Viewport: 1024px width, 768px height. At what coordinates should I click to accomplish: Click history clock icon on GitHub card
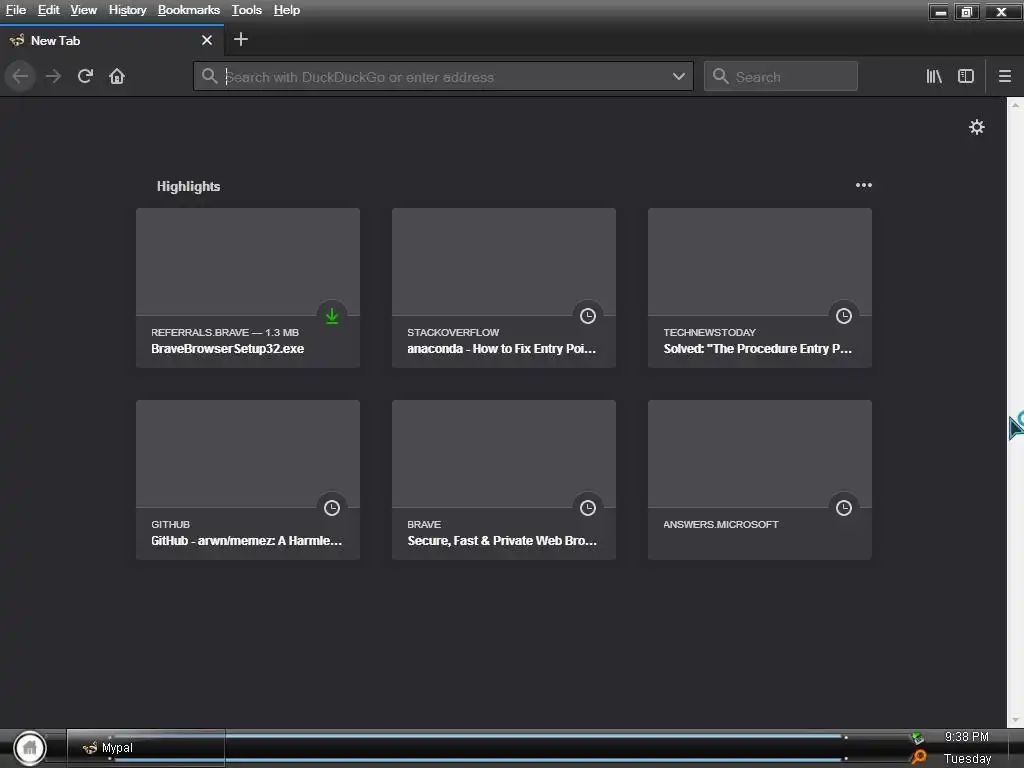(x=332, y=508)
